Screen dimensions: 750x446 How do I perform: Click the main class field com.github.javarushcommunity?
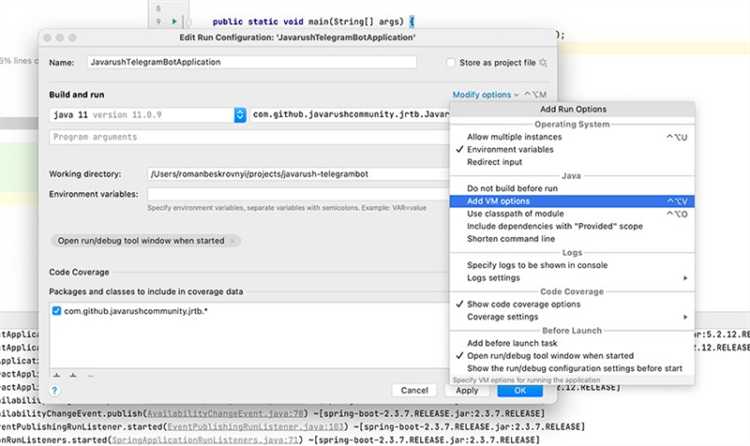point(351,115)
